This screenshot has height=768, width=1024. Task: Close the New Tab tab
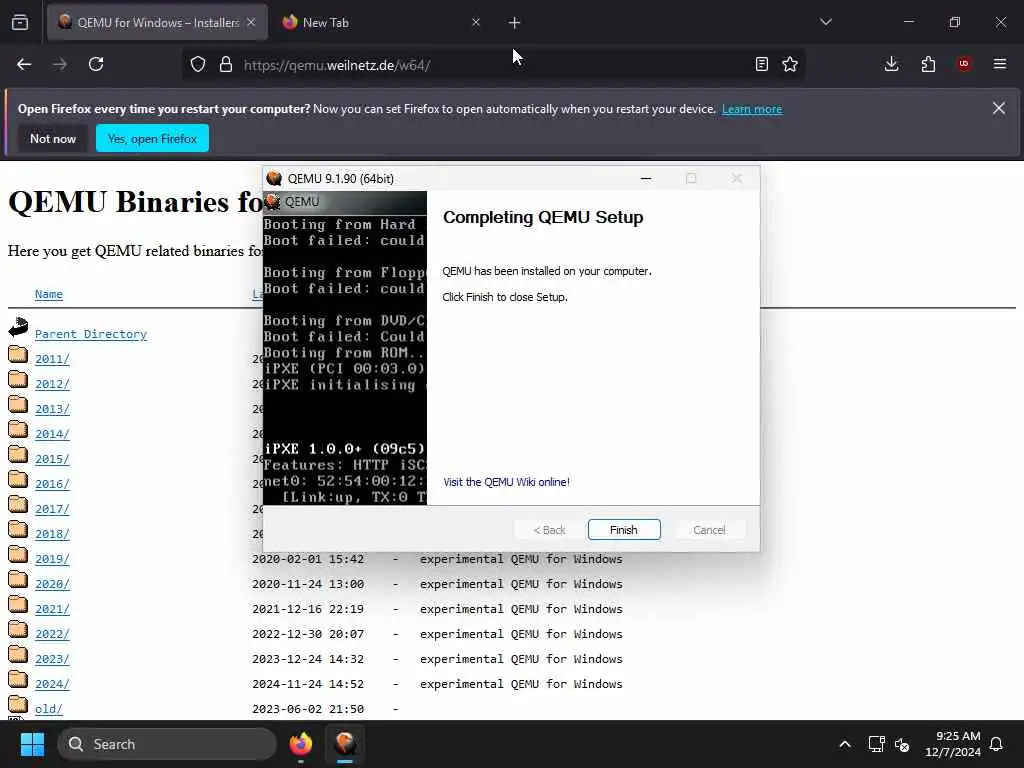(x=476, y=22)
